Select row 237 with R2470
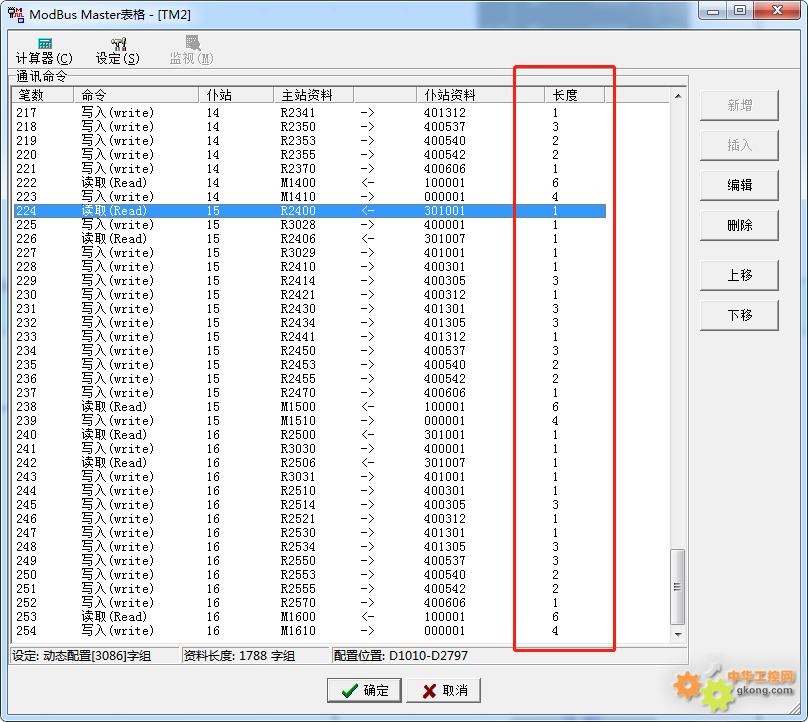This screenshot has height=722, width=808. tap(309, 393)
